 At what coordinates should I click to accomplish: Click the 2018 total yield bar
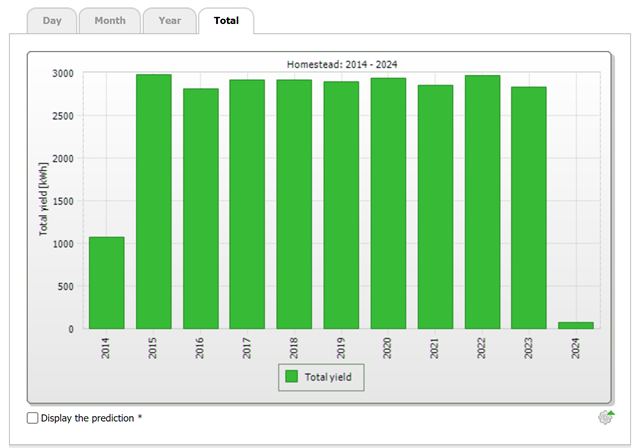[294, 204]
